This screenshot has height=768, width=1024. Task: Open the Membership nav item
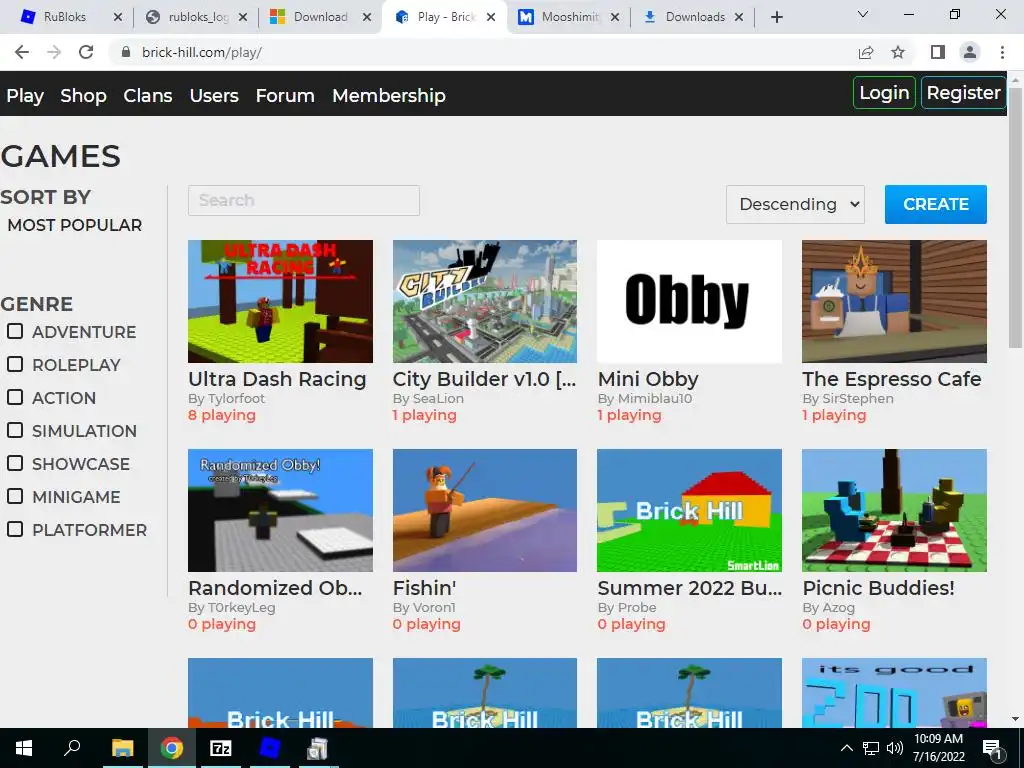coord(389,95)
